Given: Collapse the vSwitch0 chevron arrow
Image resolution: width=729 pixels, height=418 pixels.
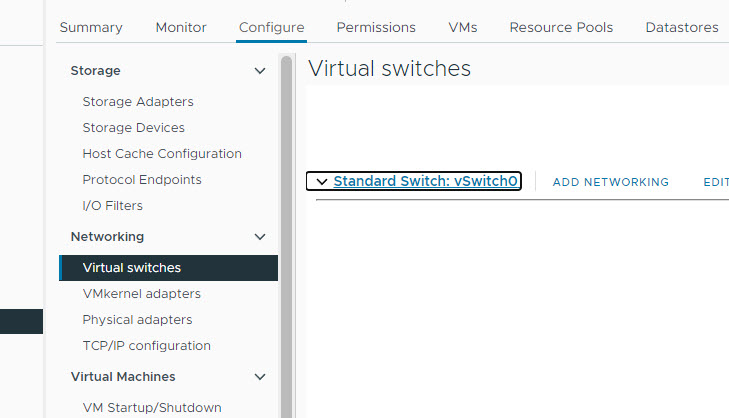Looking at the screenshot, I should coord(322,181).
